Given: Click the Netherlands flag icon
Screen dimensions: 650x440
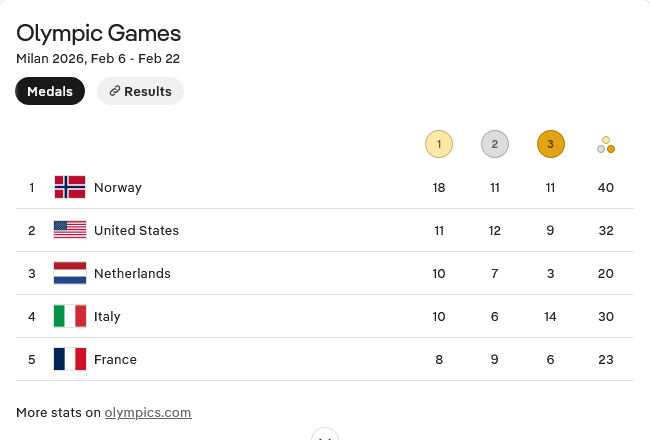Looking at the screenshot, I should pyautogui.click(x=70, y=273).
